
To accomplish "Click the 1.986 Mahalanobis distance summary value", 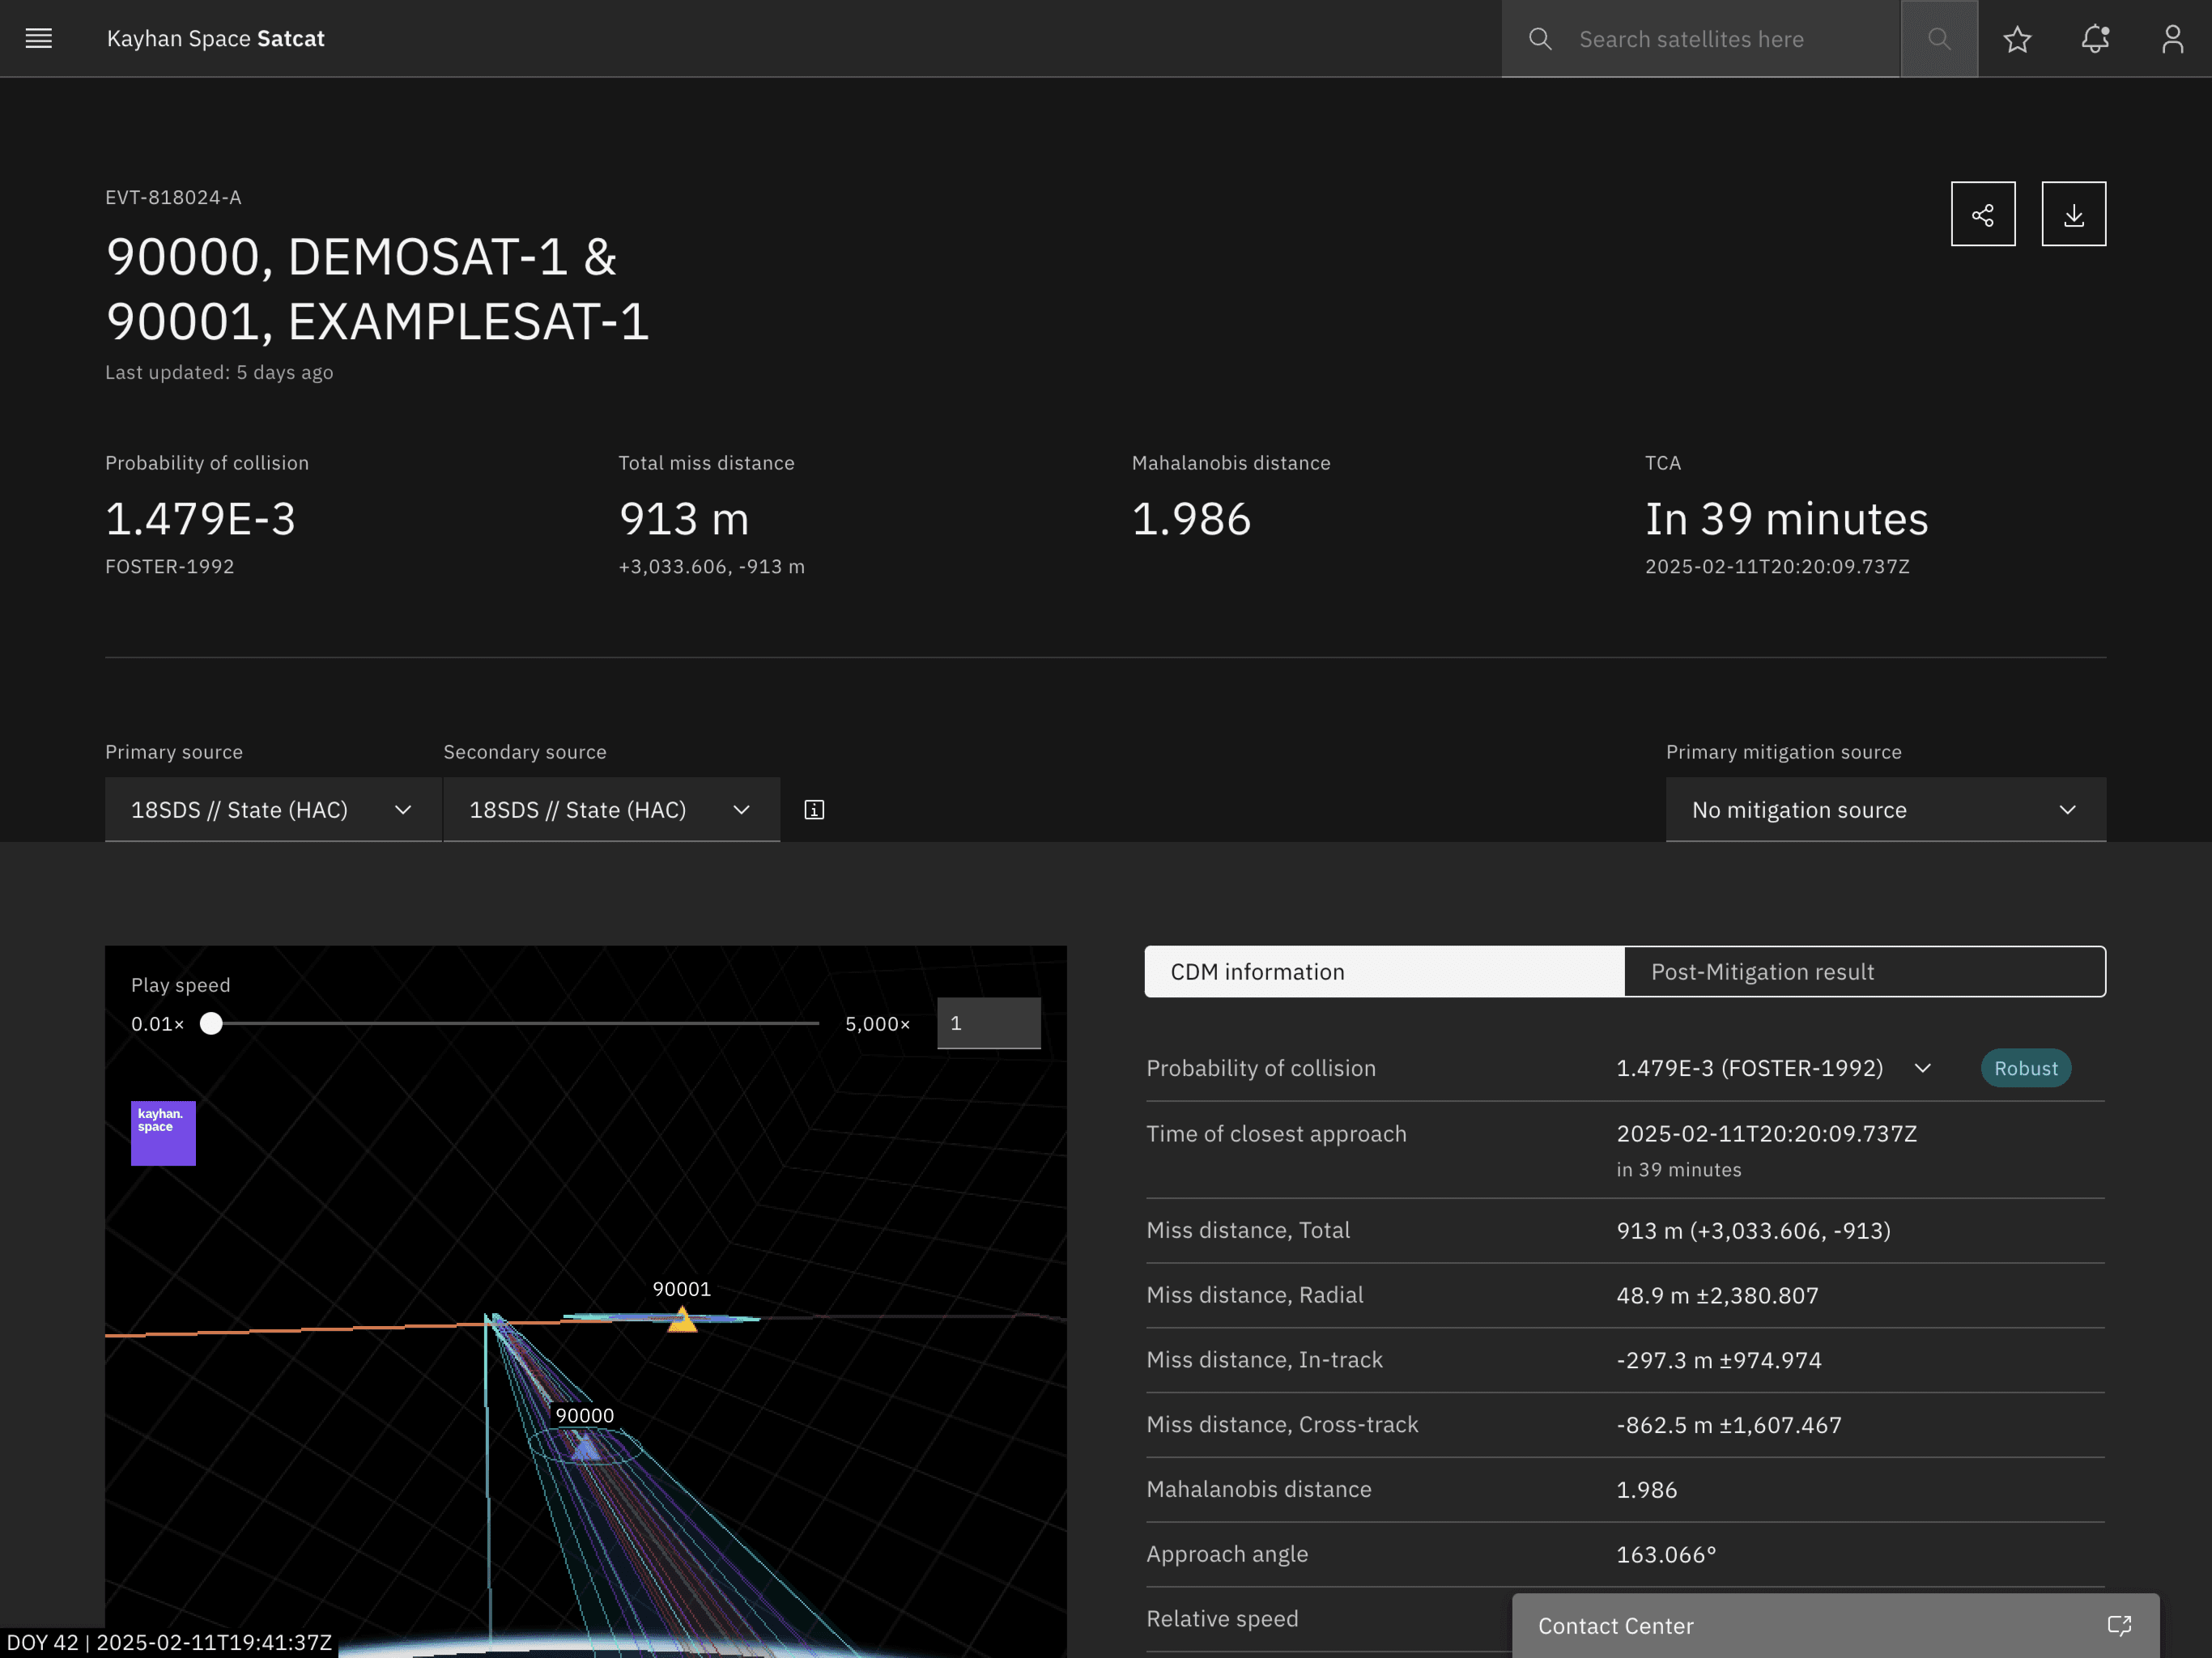I will pyautogui.click(x=1191, y=518).
